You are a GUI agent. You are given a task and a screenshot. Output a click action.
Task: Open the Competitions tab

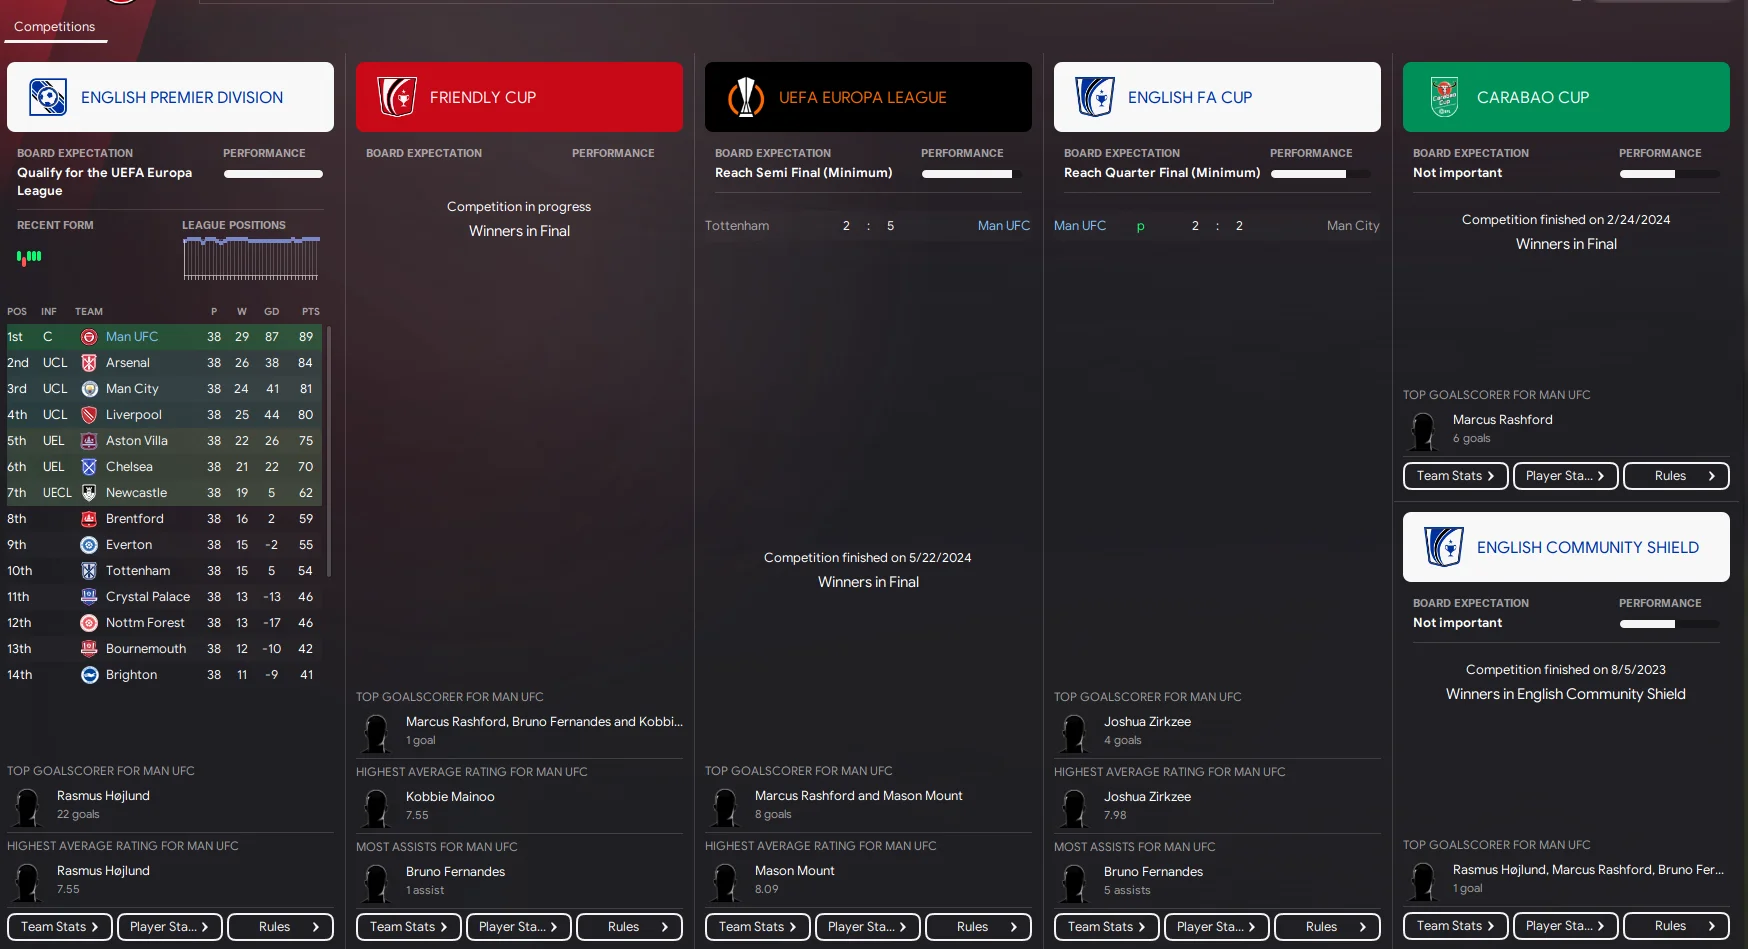pyautogui.click(x=55, y=27)
